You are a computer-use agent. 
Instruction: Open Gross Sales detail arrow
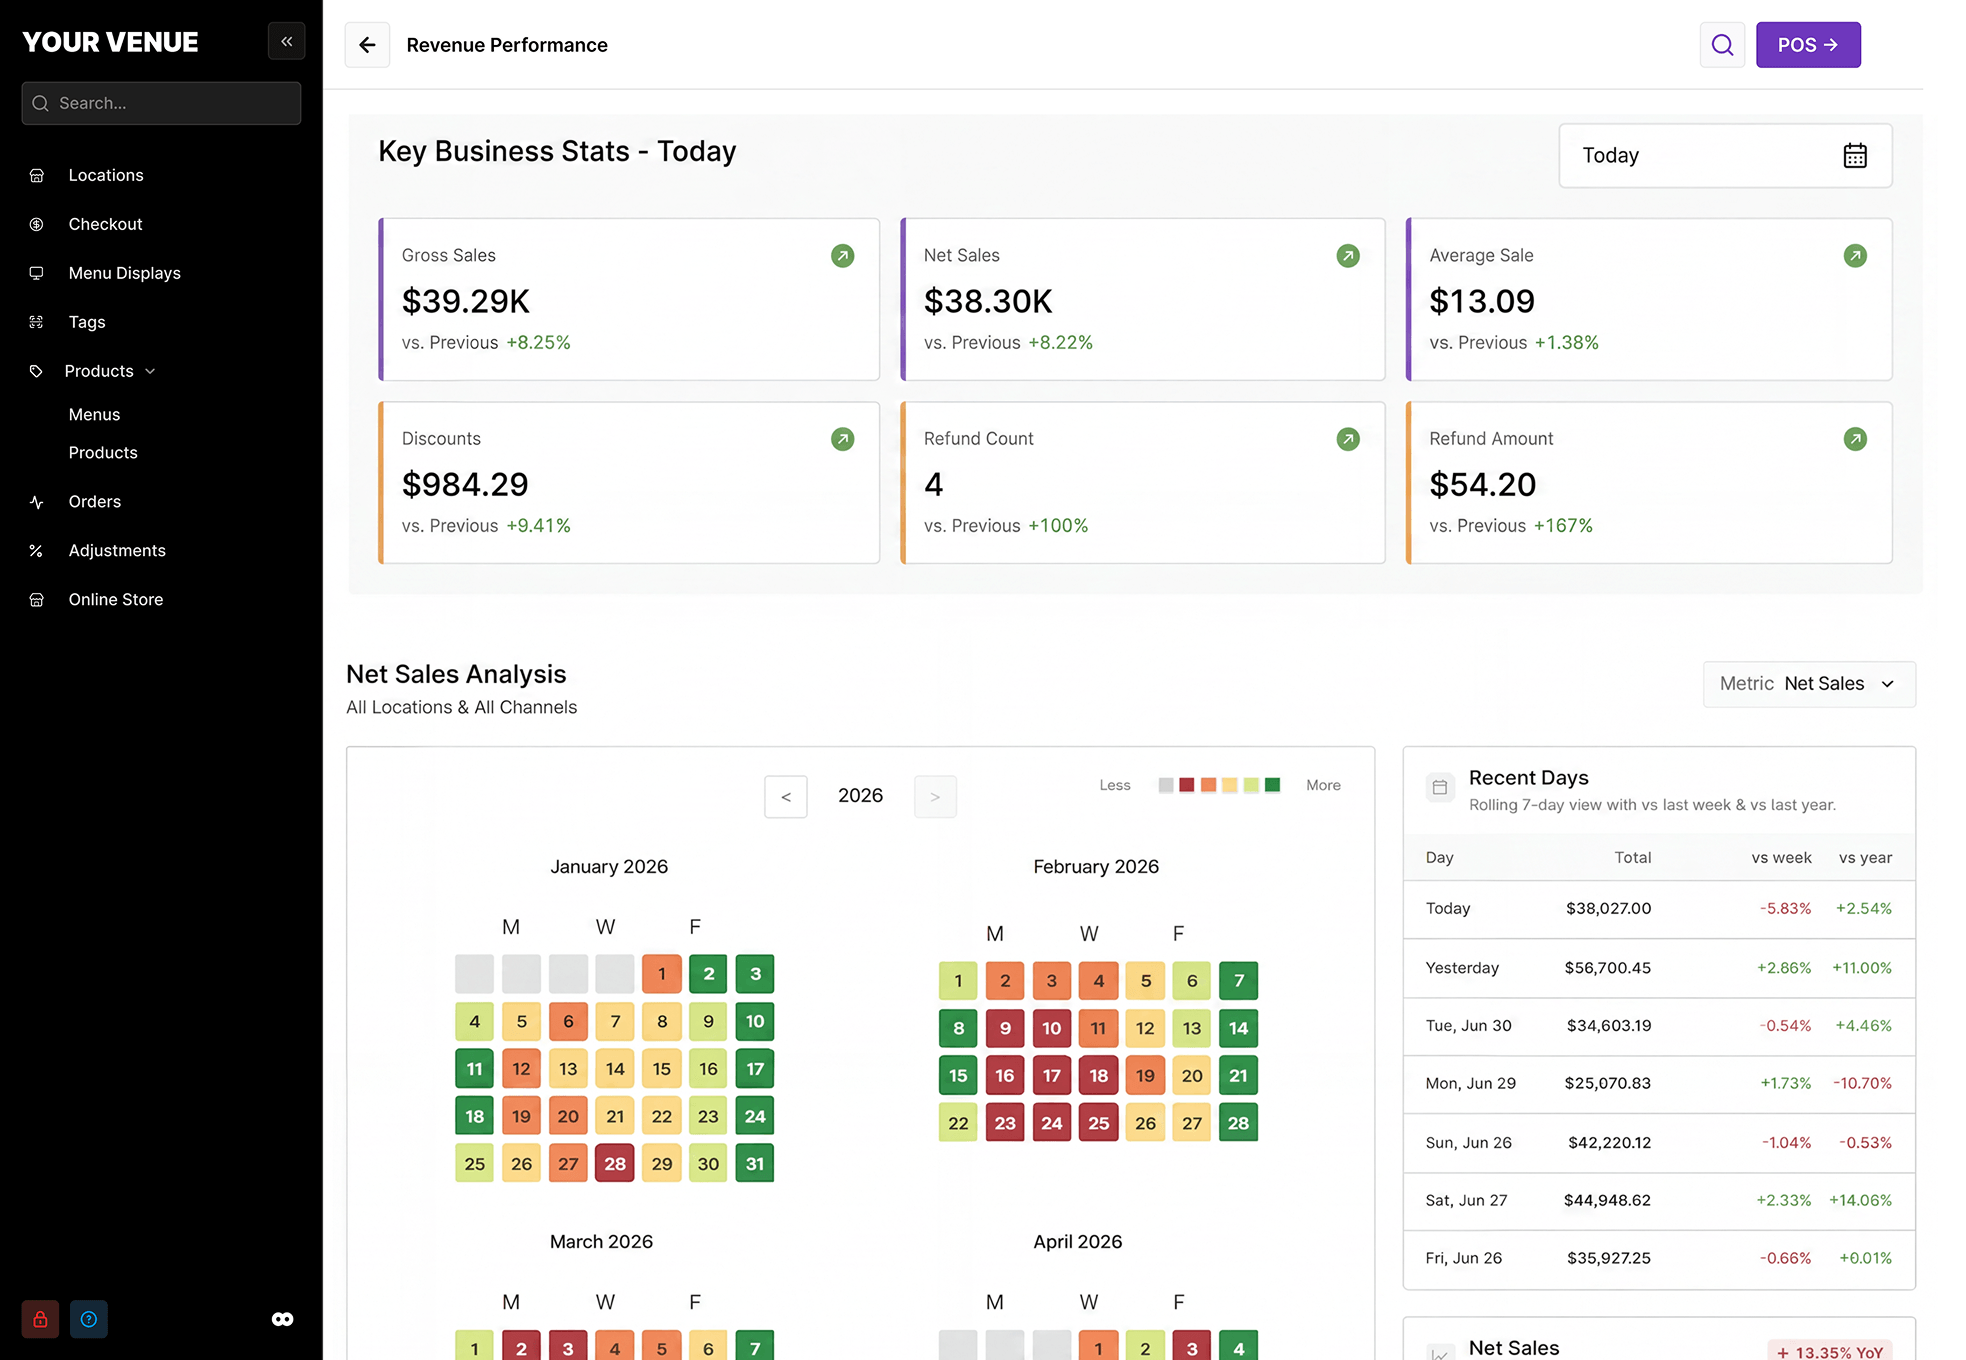pos(843,256)
